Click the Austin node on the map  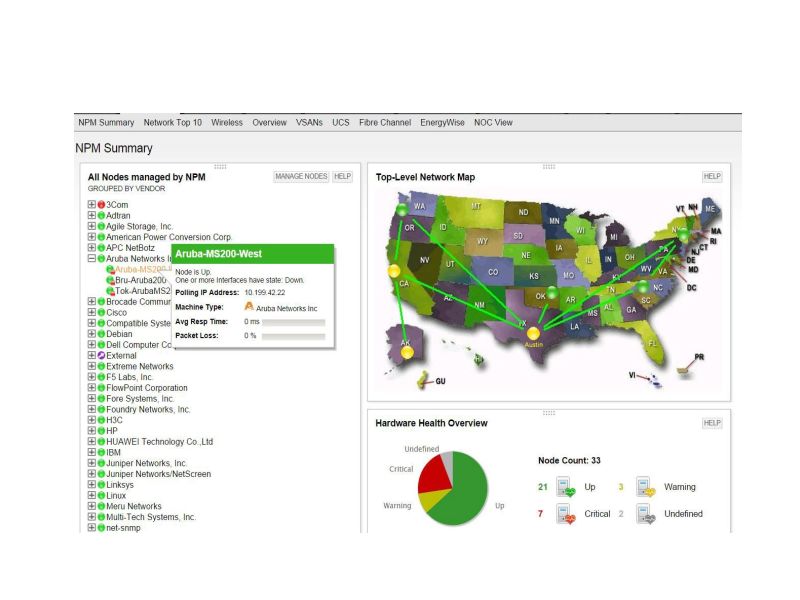(x=533, y=334)
